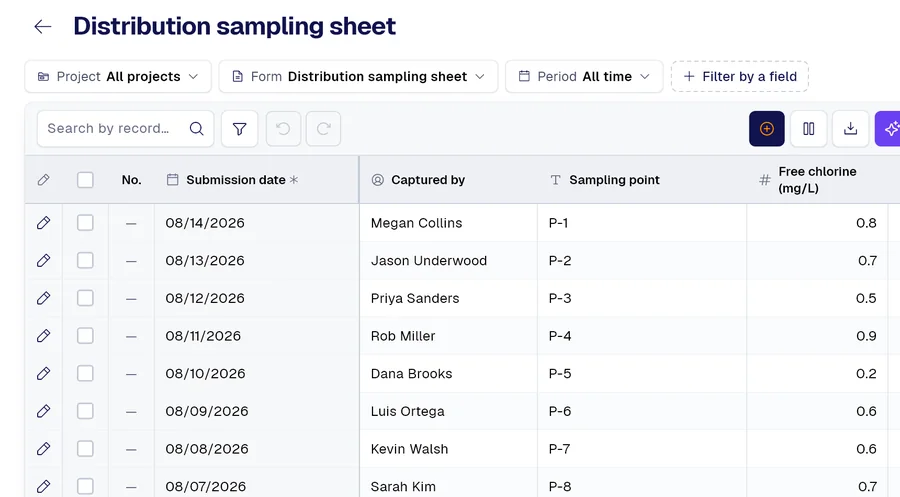The height and width of the screenshot is (497, 900).
Task: Edit the 08/08/2026 record with pencil
Action: click(x=44, y=449)
